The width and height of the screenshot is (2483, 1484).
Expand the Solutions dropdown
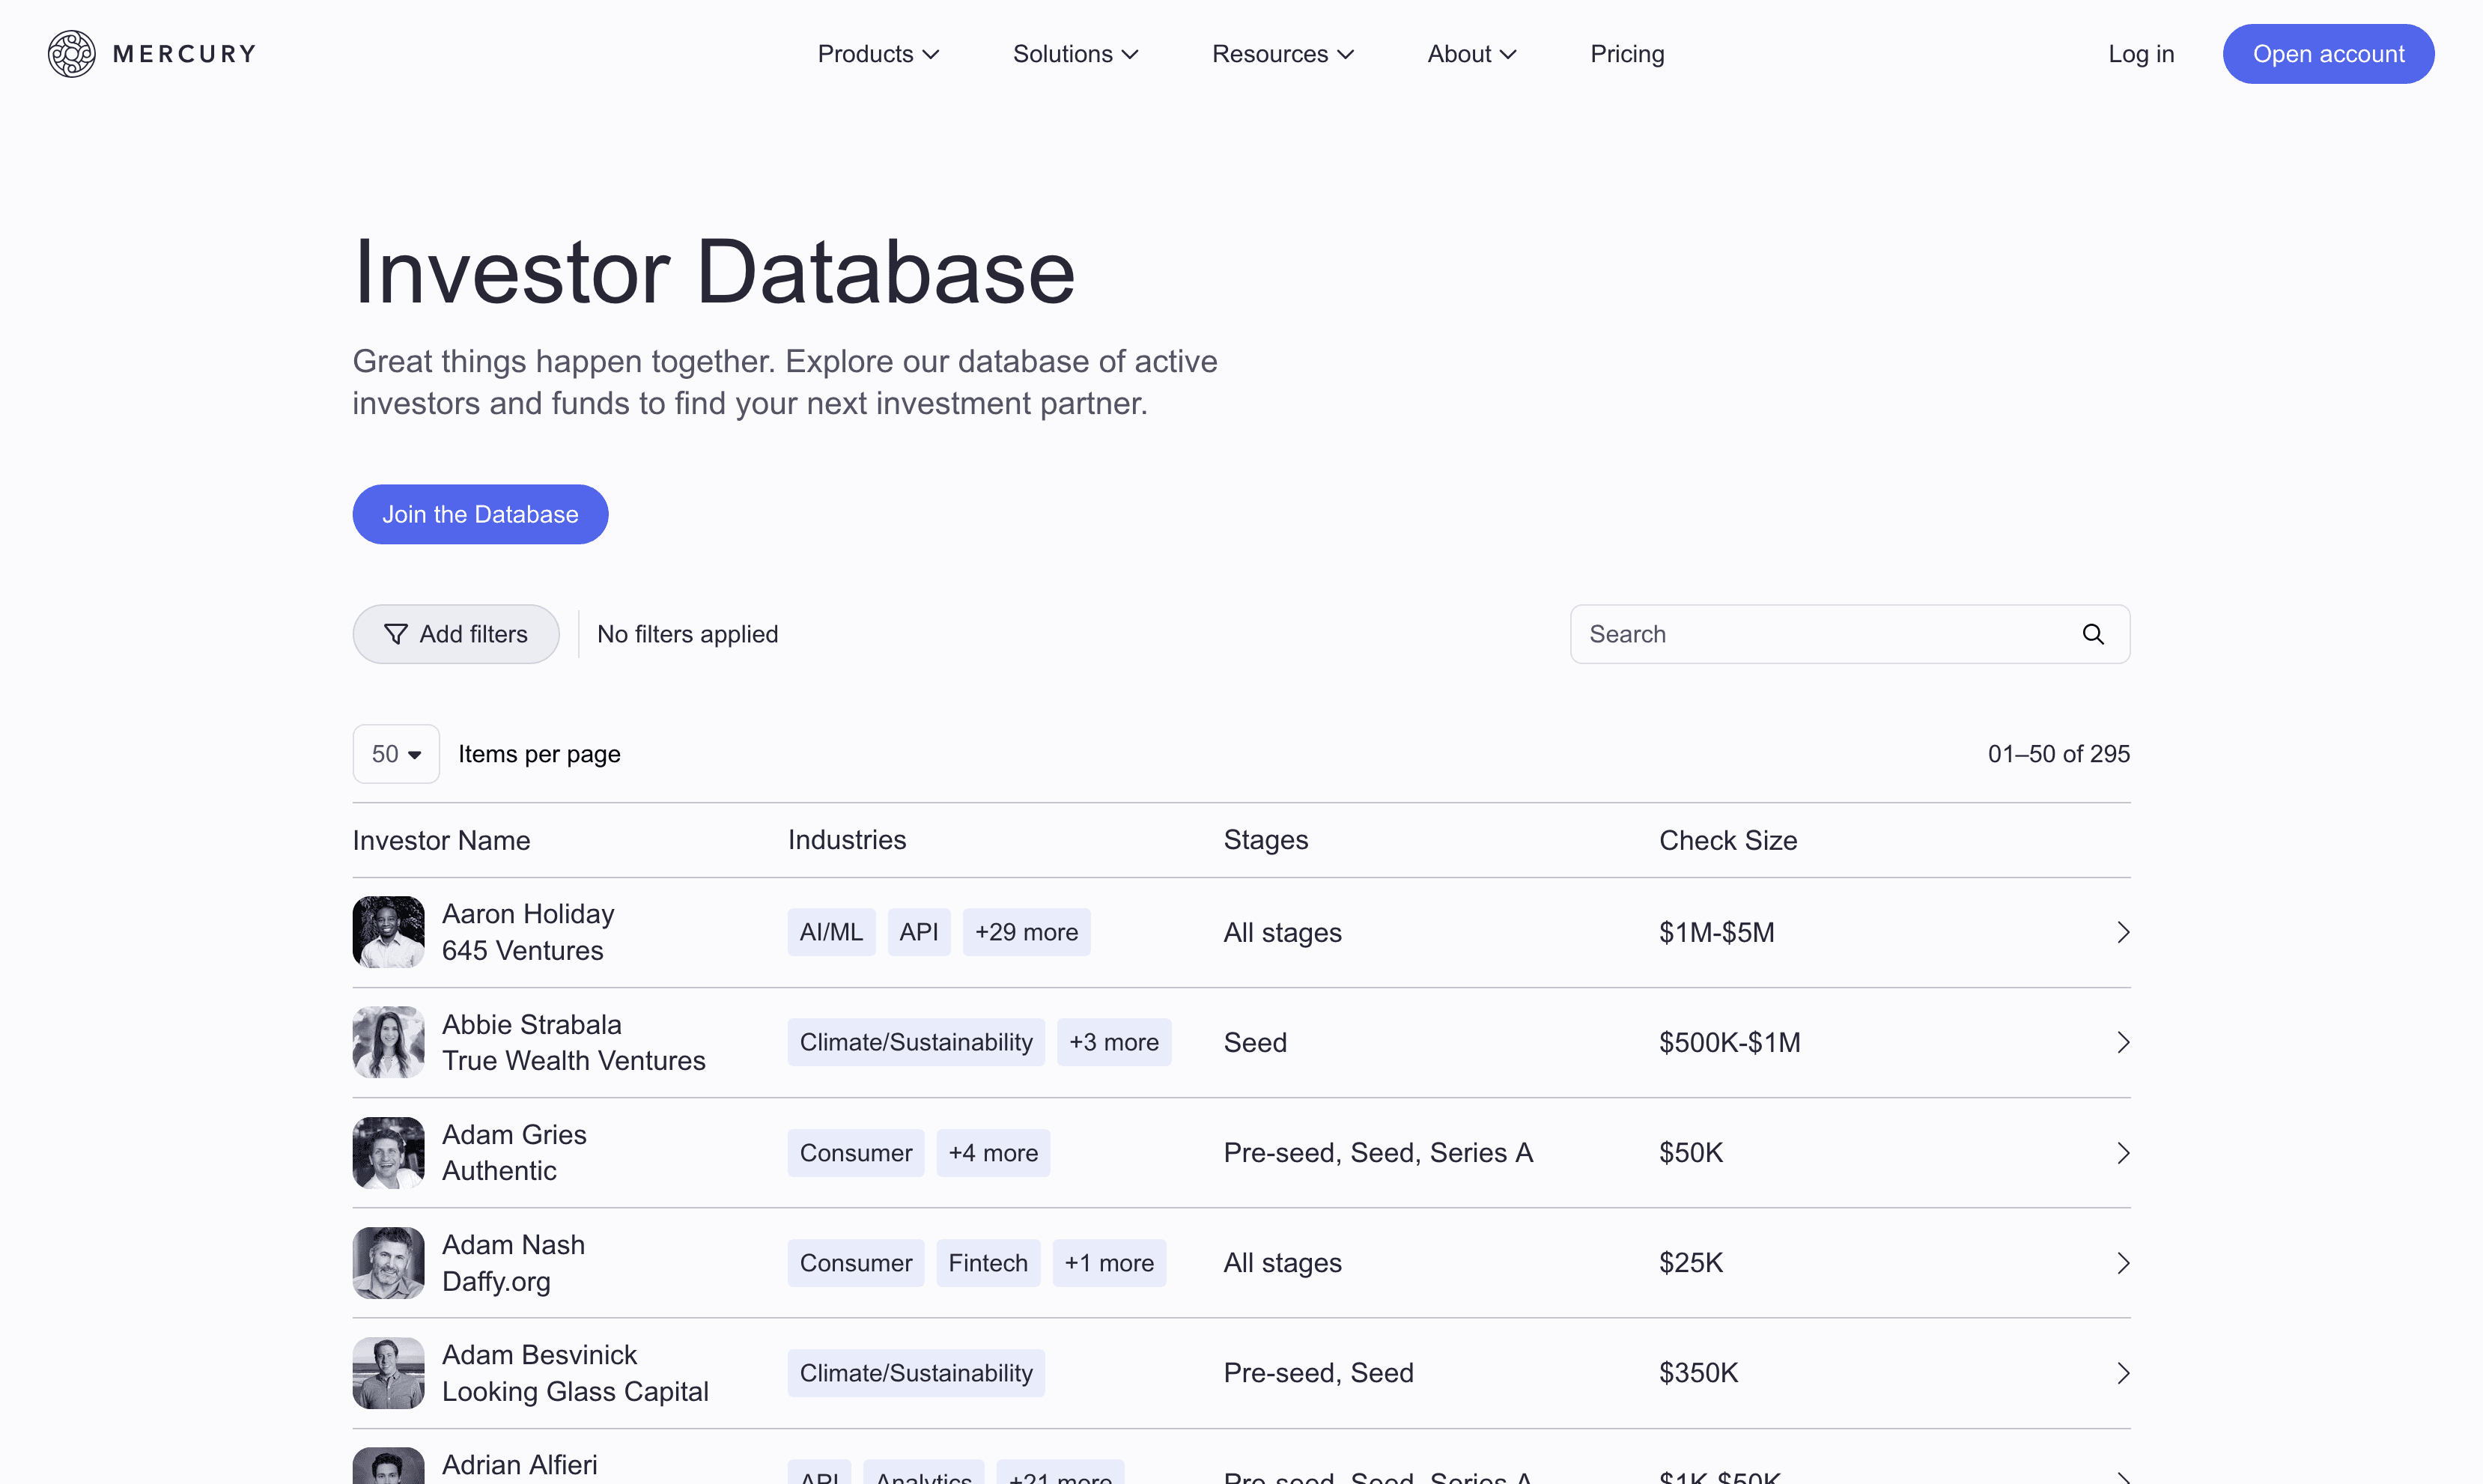click(1075, 54)
